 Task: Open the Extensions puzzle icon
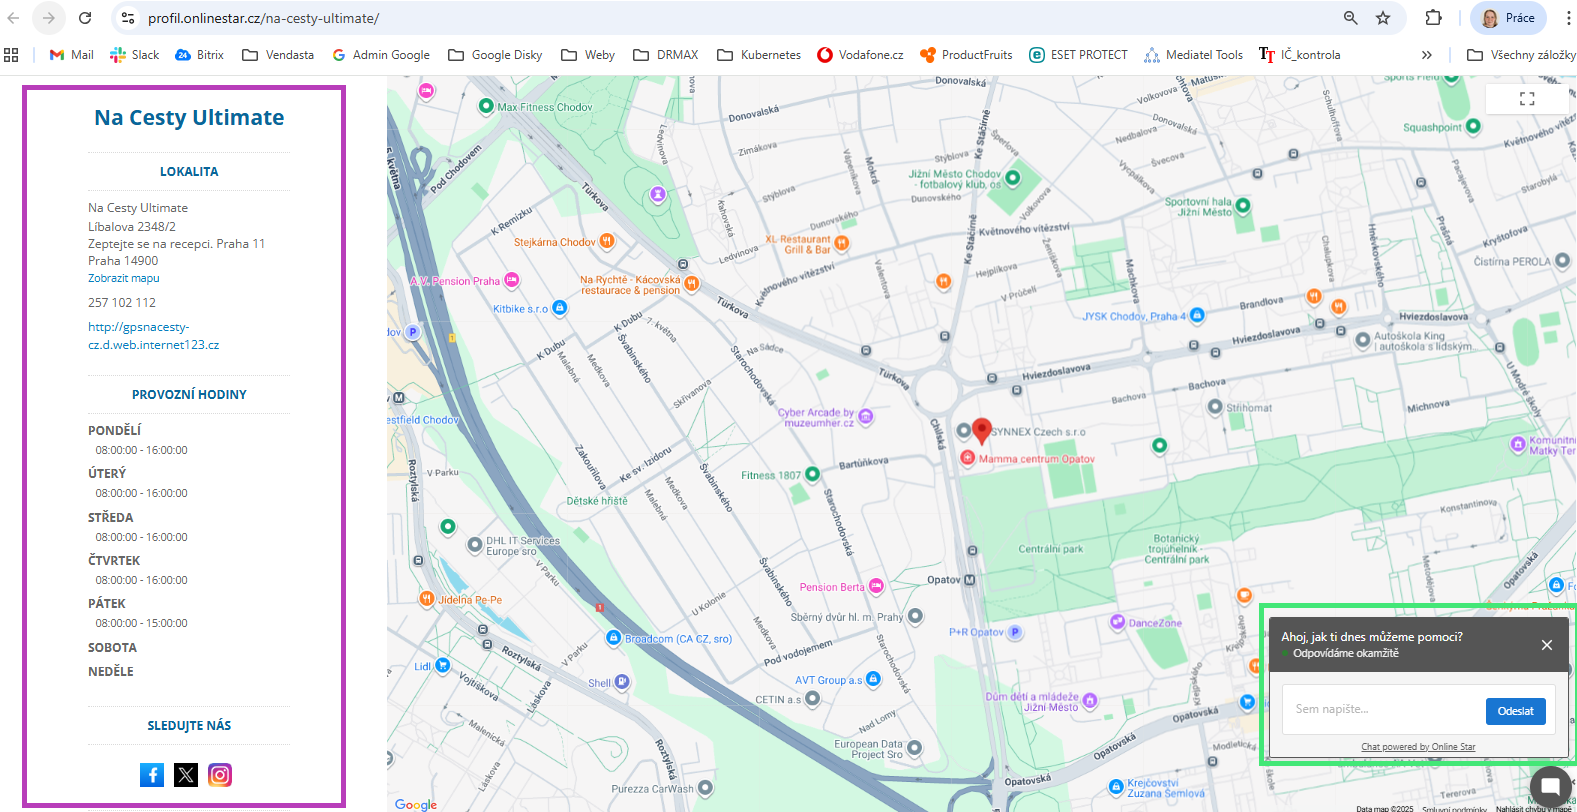1434,18
